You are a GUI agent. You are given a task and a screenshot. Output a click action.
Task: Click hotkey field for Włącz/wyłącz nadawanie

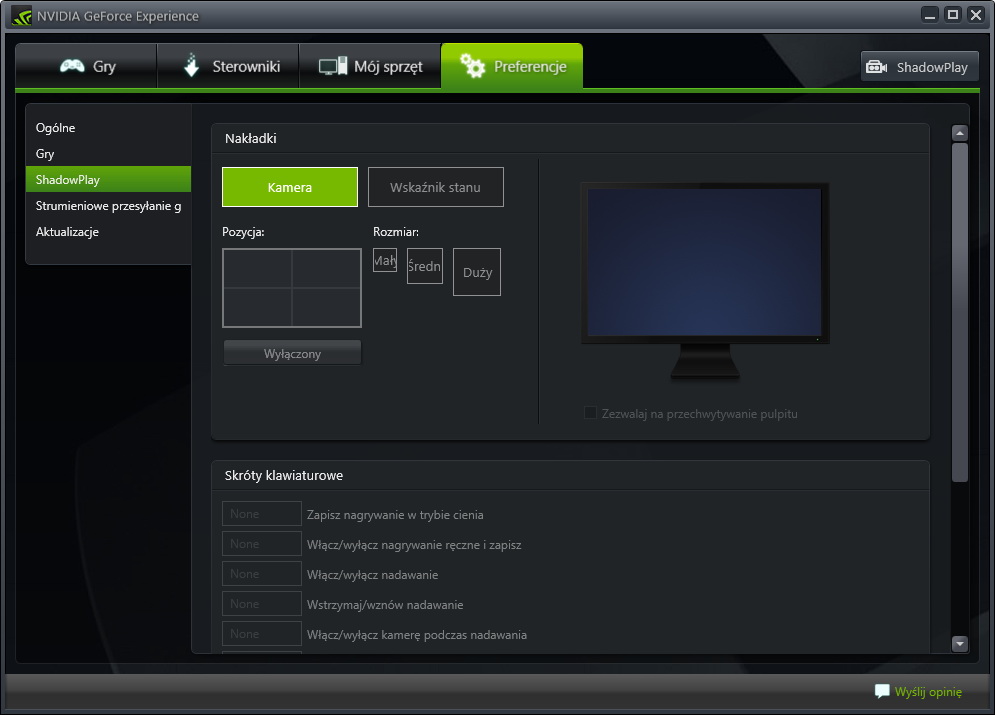(261, 574)
